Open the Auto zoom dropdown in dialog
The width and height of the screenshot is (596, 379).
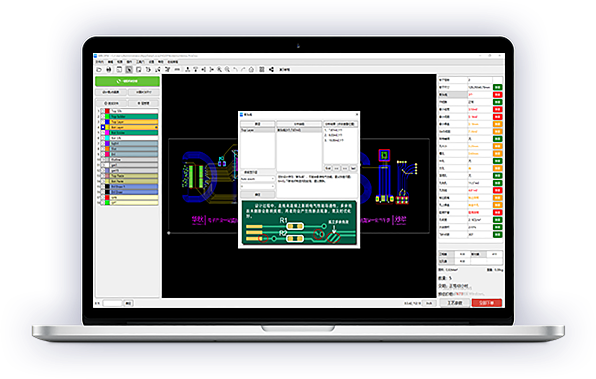pyautogui.click(x=257, y=179)
